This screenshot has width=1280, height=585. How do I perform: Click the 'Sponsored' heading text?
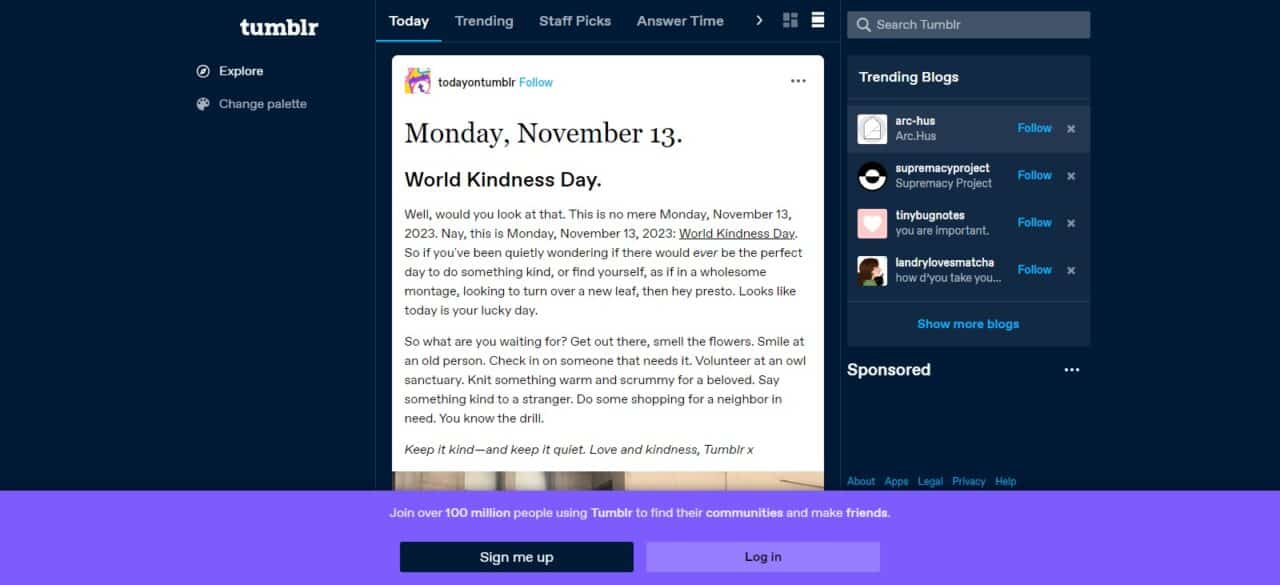tap(888, 370)
